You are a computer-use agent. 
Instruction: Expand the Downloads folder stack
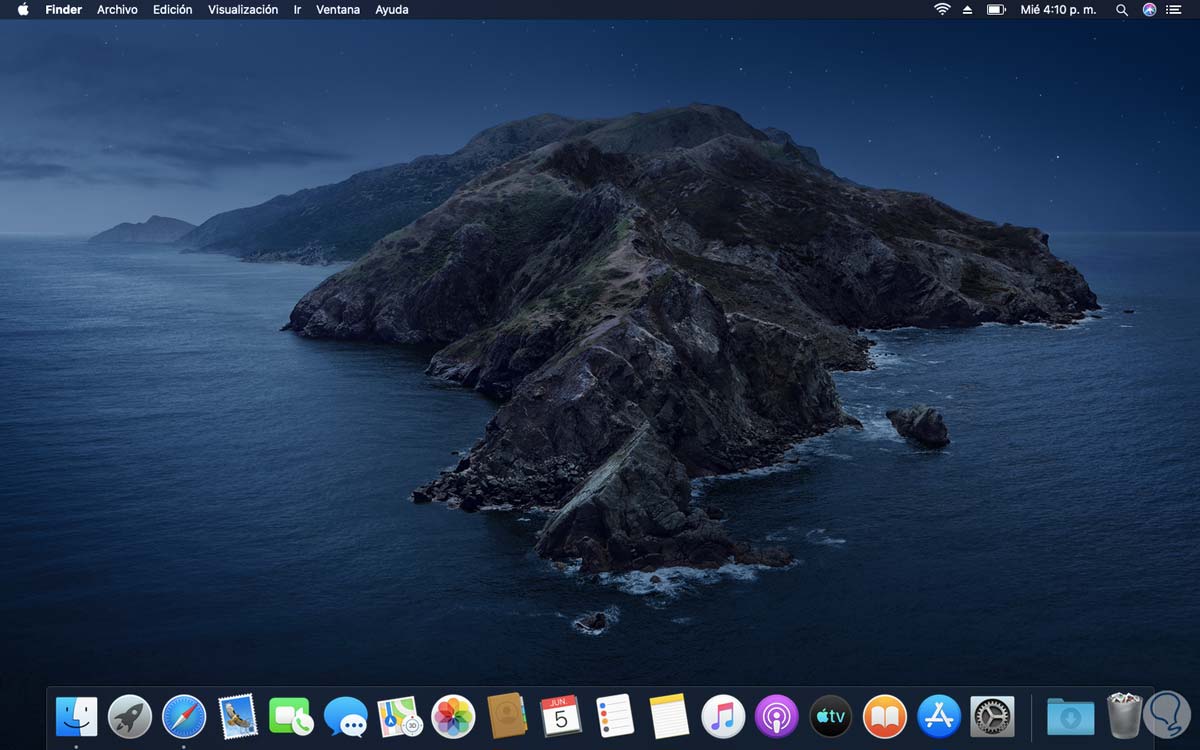pyautogui.click(x=1070, y=717)
